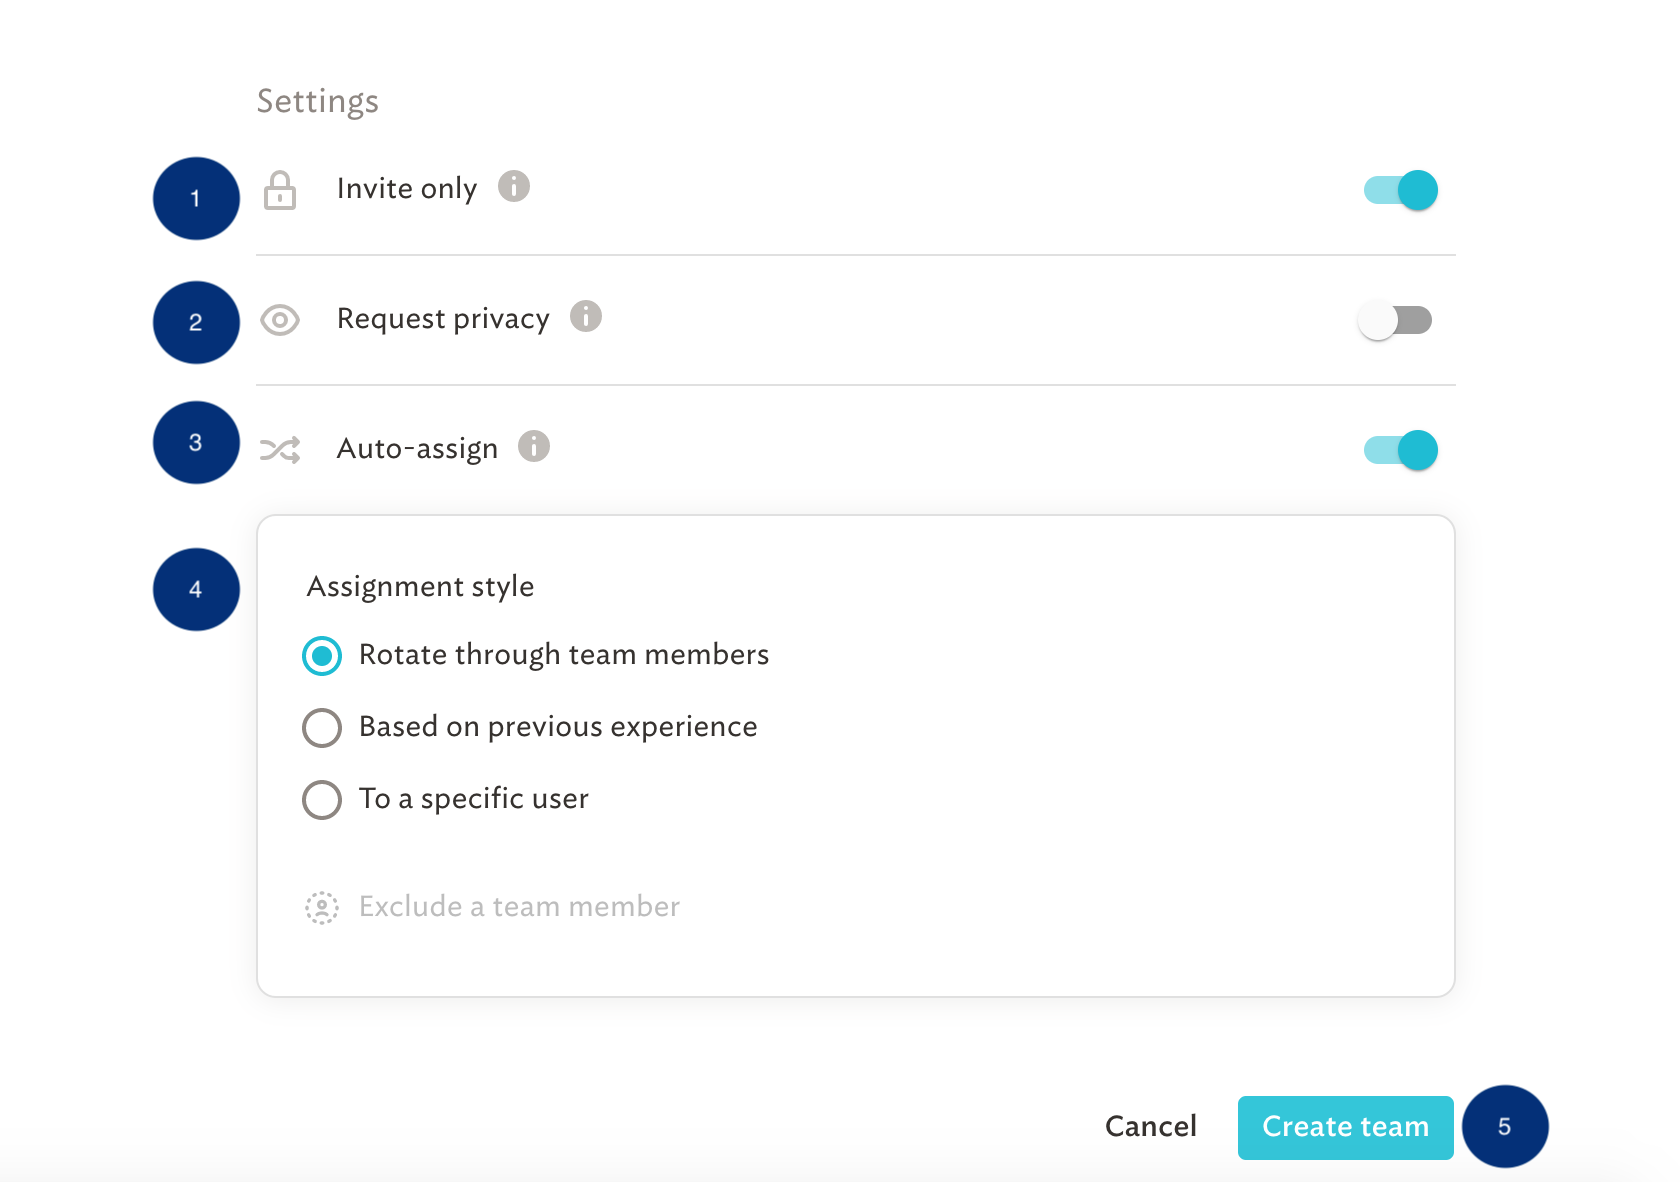
Task: Click the Create team button
Action: click(1345, 1127)
